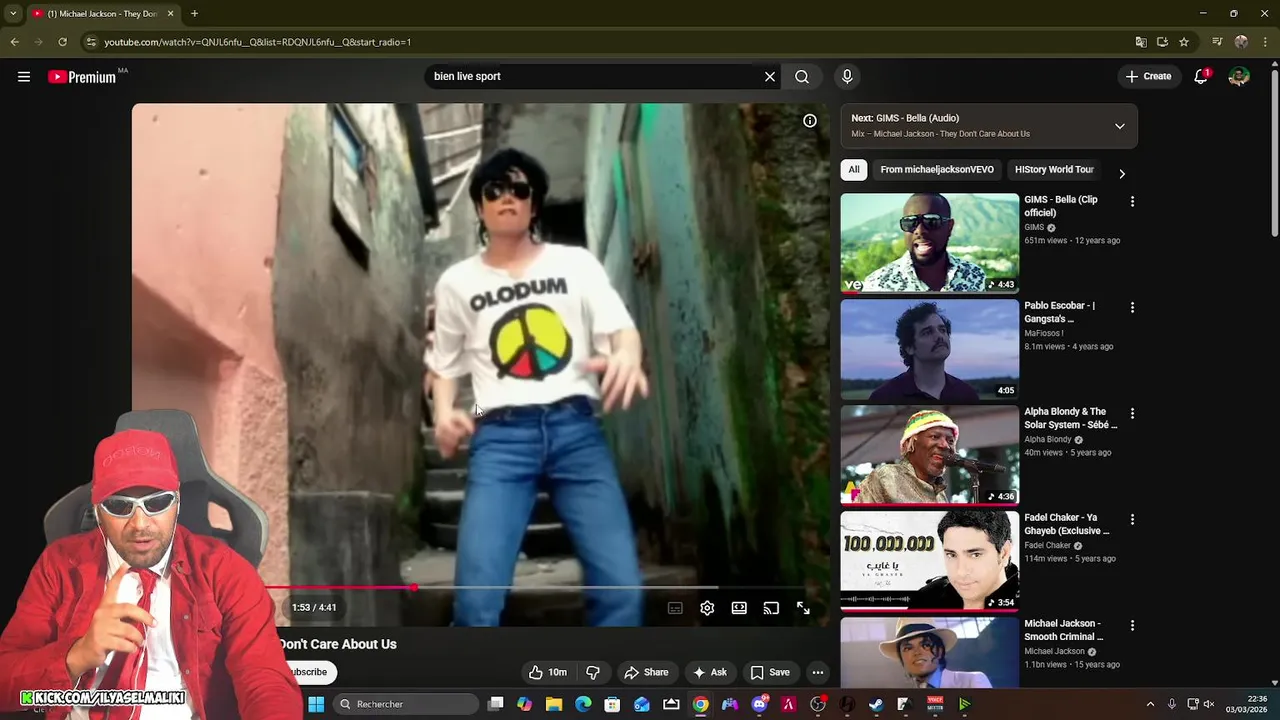Screen dimensions: 1280x720
Task: Open the Windows Start menu
Action: point(316,704)
